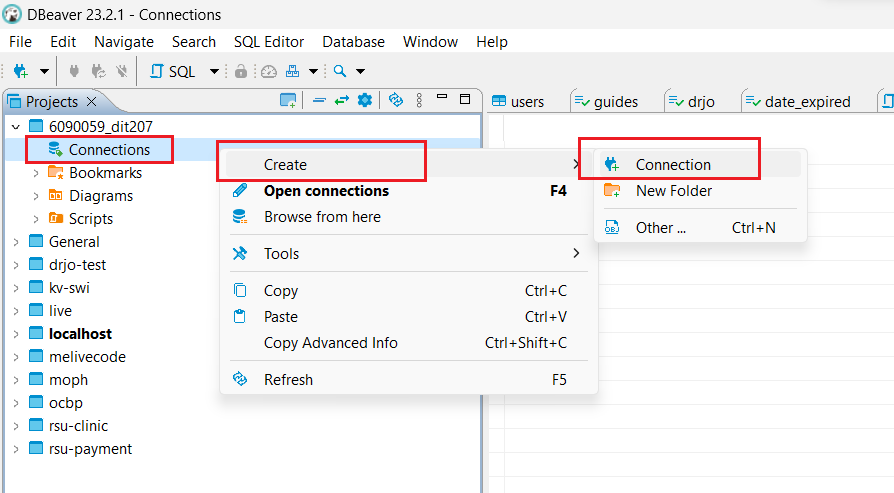Select Other... in the Create submenu

click(x=700, y=228)
